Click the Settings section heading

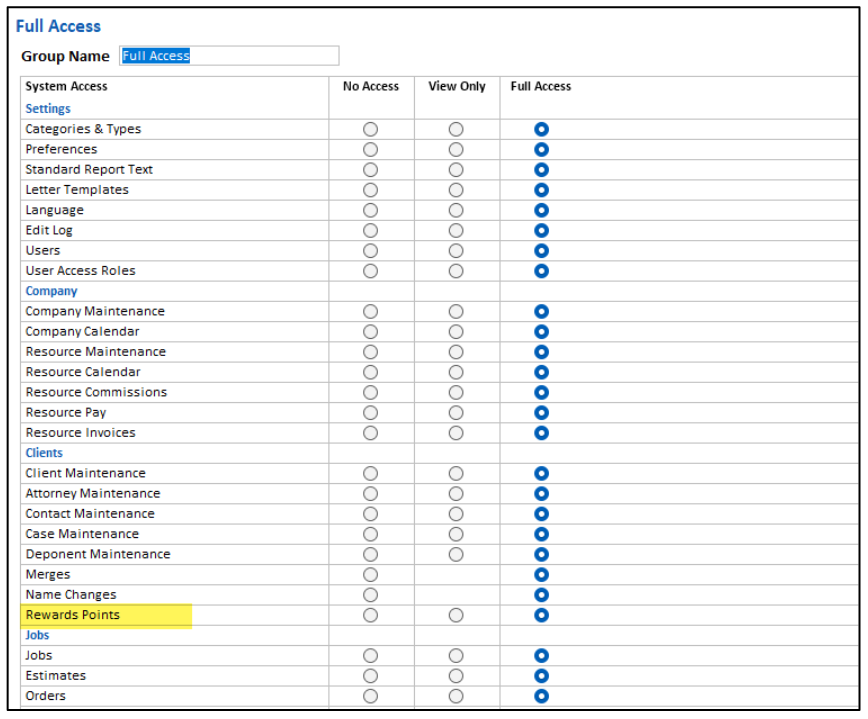48,108
